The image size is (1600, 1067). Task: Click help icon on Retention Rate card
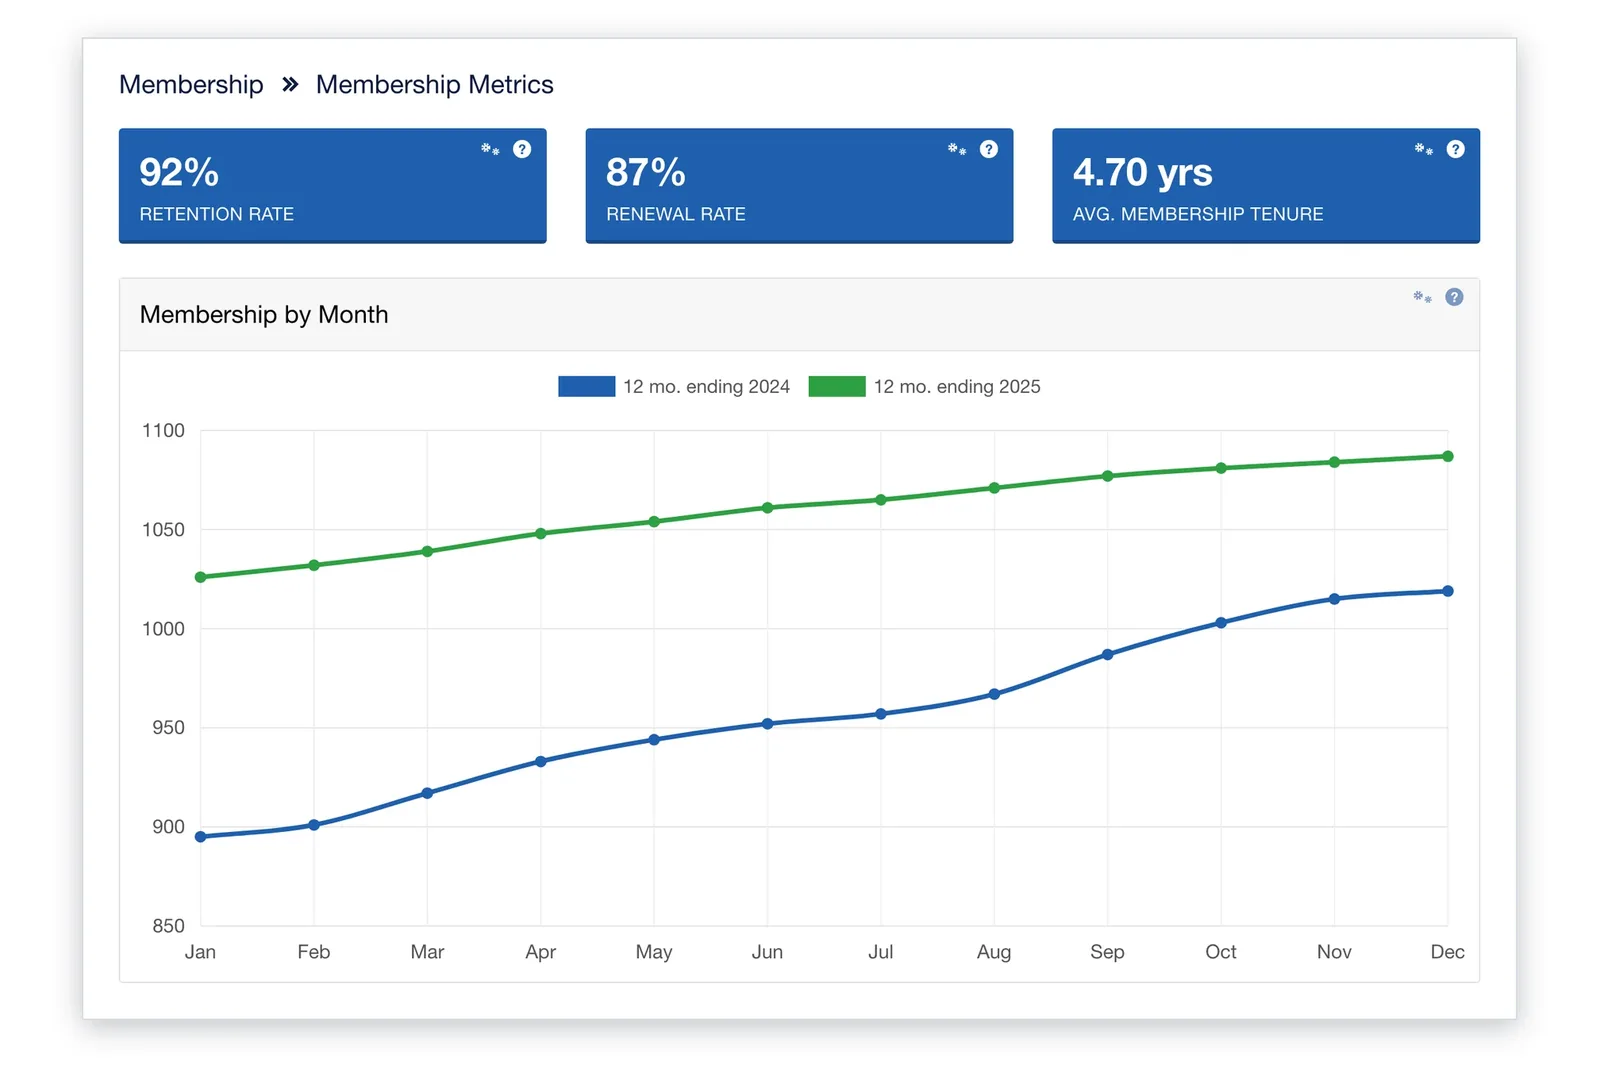[522, 149]
